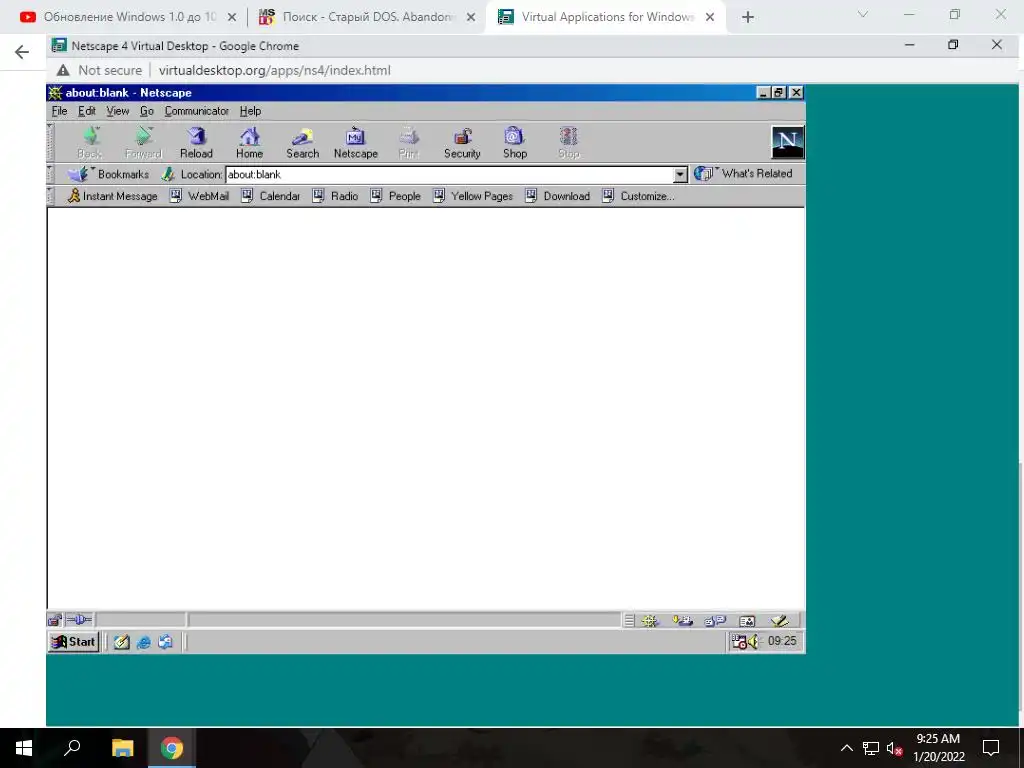Collapse the navigation toolbar grip handle
Screen dimensions: 1024x768
click(x=50, y=142)
